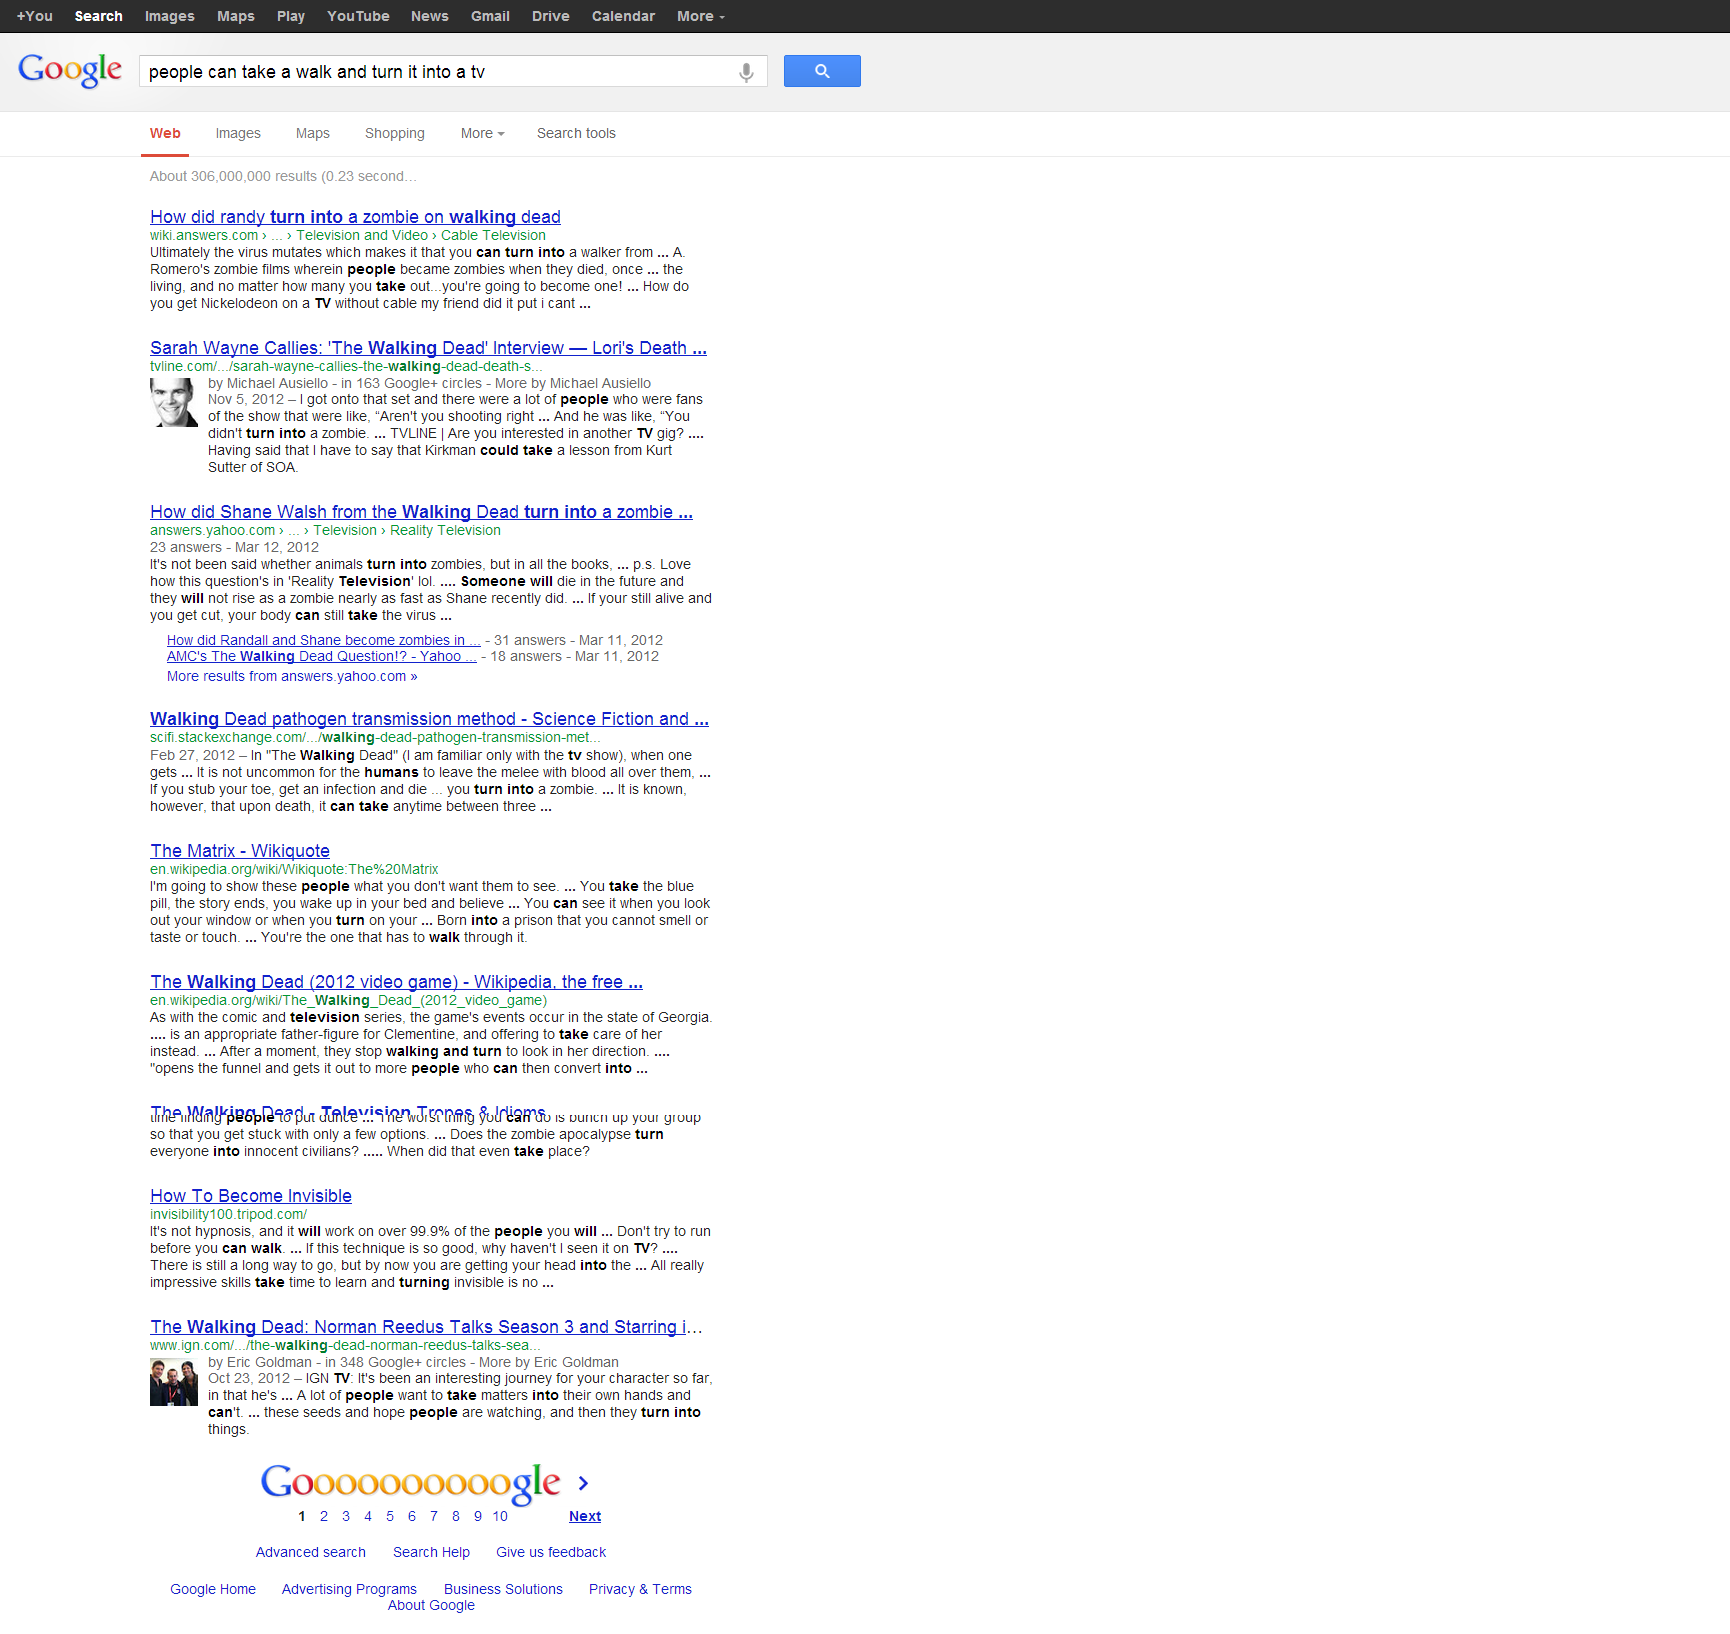The width and height of the screenshot is (1730, 1634).
Task: Switch to the Shopping results tab
Action: click(395, 133)
